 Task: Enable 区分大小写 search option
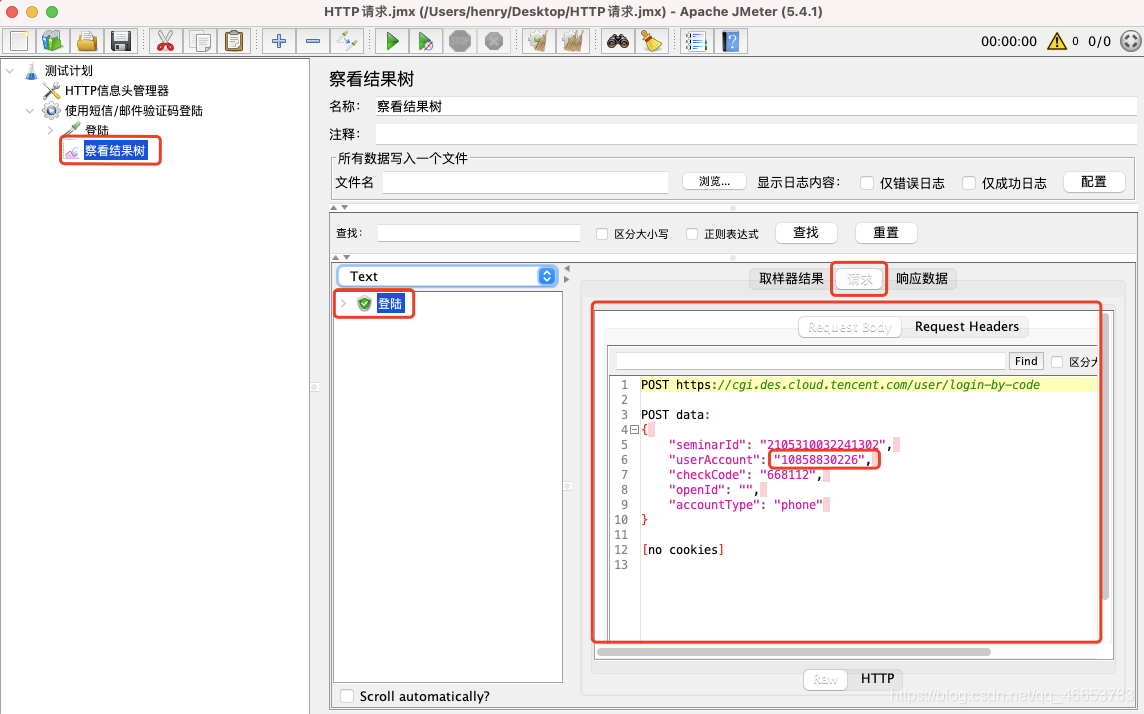click(602, 234)
